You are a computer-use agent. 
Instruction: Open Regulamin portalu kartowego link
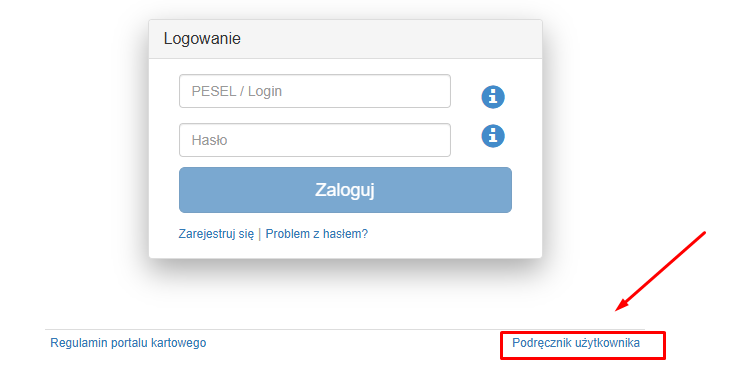click(128, 343)
